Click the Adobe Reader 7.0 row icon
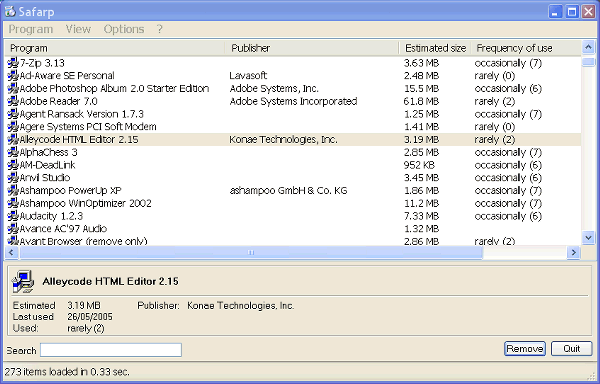This screenshot has width=600, height=384. [13, 101]
